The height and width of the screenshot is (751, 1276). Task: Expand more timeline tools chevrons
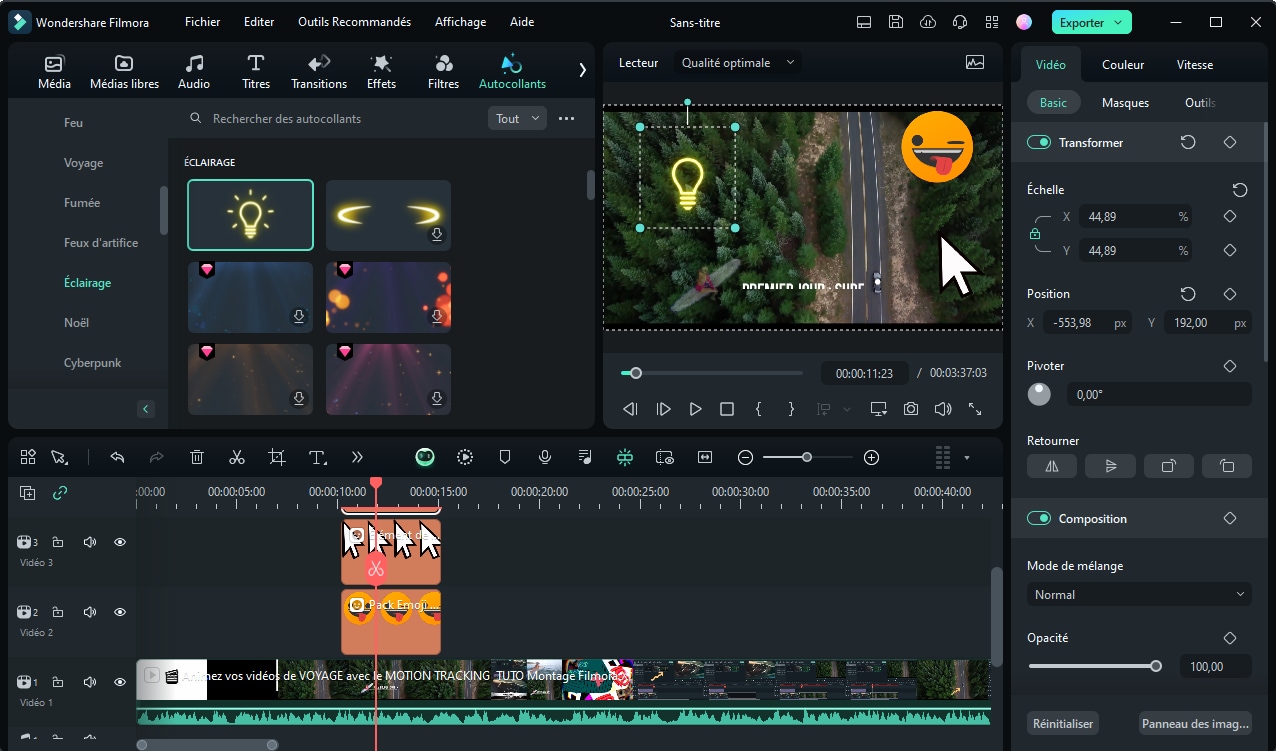point(357,457)
